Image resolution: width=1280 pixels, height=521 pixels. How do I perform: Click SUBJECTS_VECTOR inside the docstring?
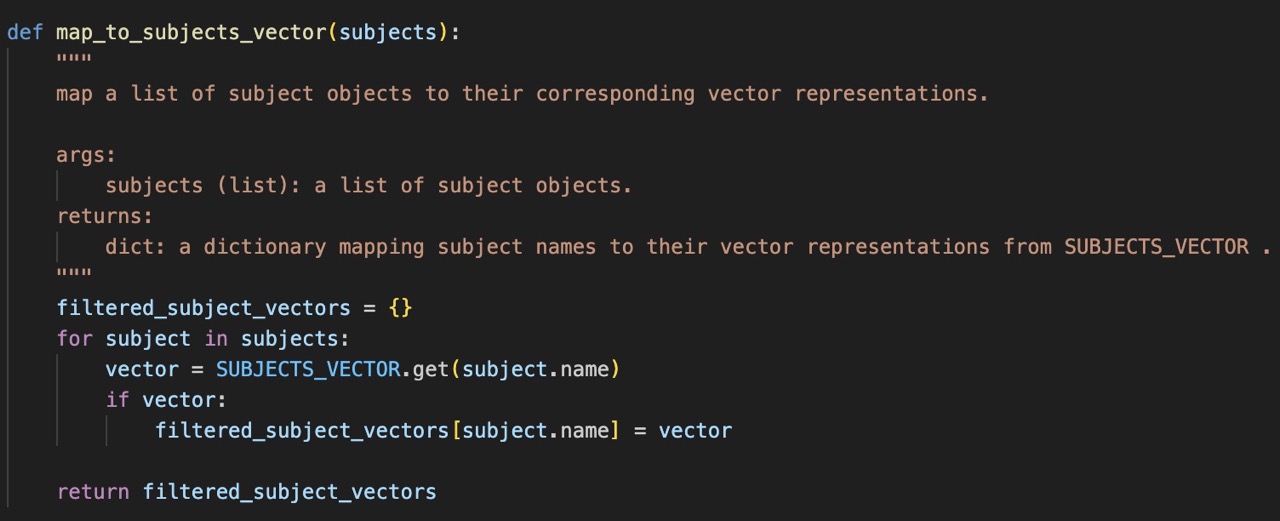coord(1156,247)
